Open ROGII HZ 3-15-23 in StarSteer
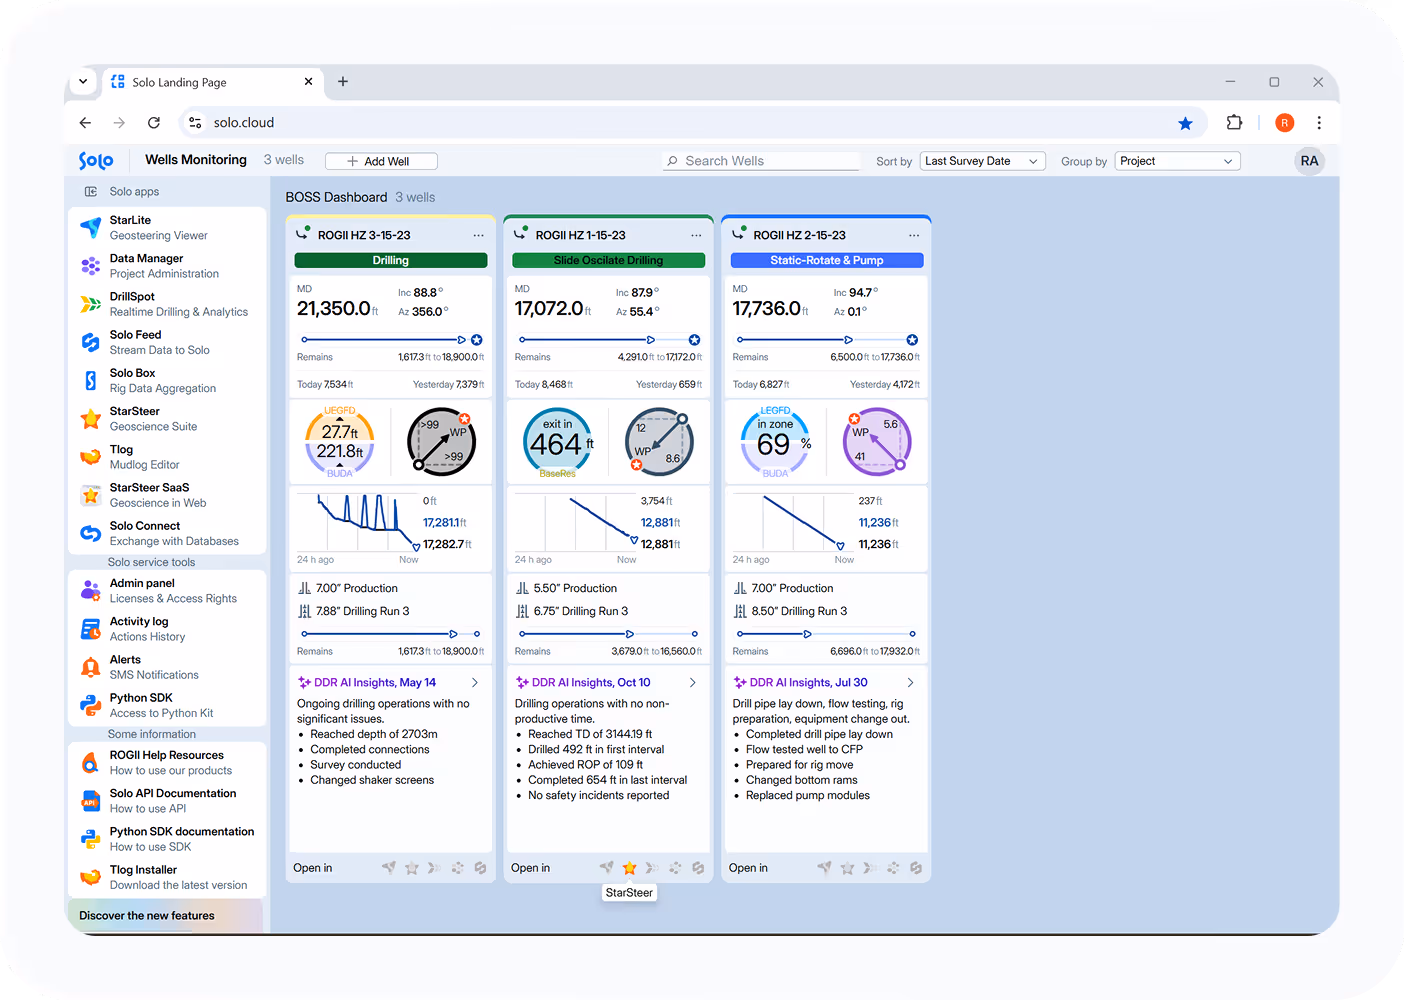Screen dimensions: 1404x1000 click(411, 868)
